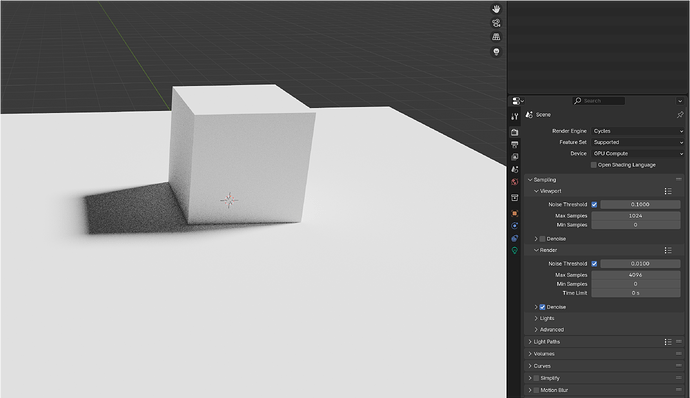Open the Output properties tab

tap(515, 144)
